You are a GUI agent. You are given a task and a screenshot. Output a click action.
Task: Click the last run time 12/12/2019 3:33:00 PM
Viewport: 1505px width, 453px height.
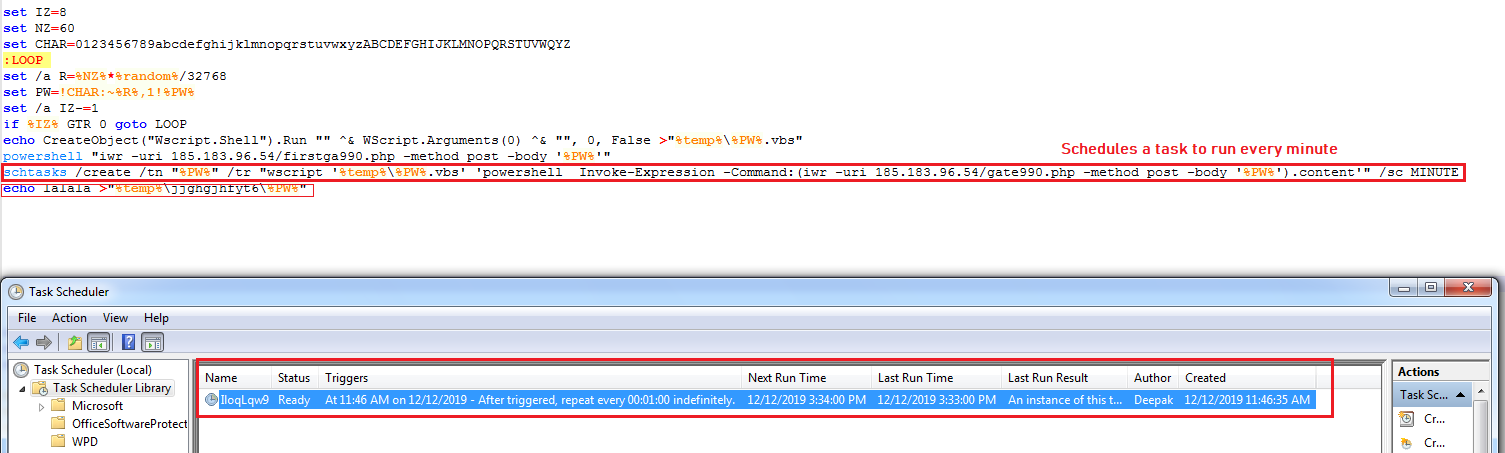click(x=936, y=399)
